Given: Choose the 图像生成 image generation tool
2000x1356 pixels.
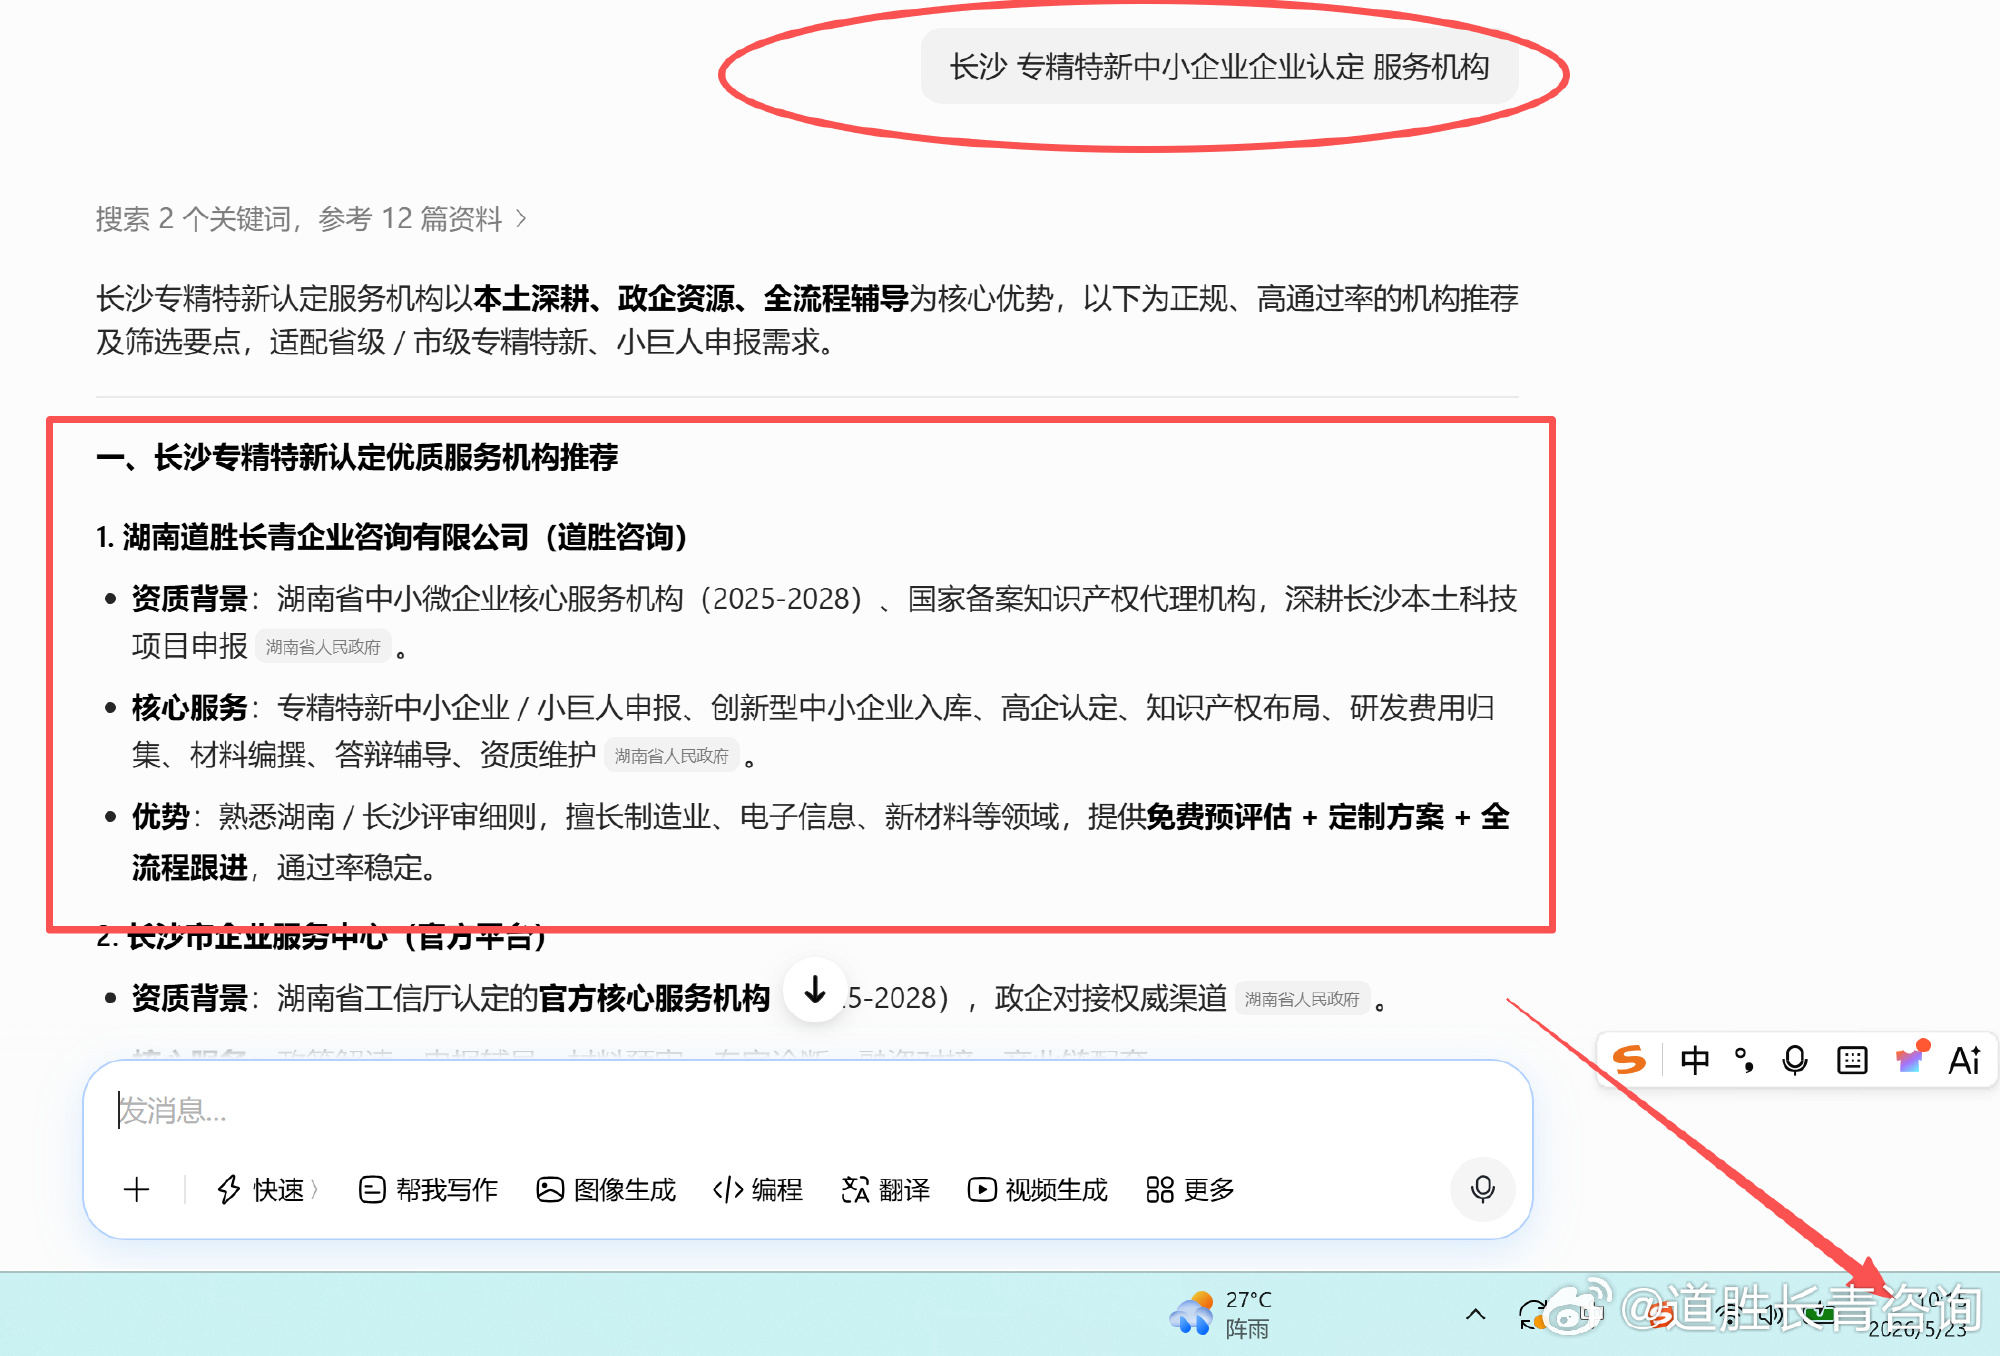Looking at the screenshot, I should [x=606, y=1189].
